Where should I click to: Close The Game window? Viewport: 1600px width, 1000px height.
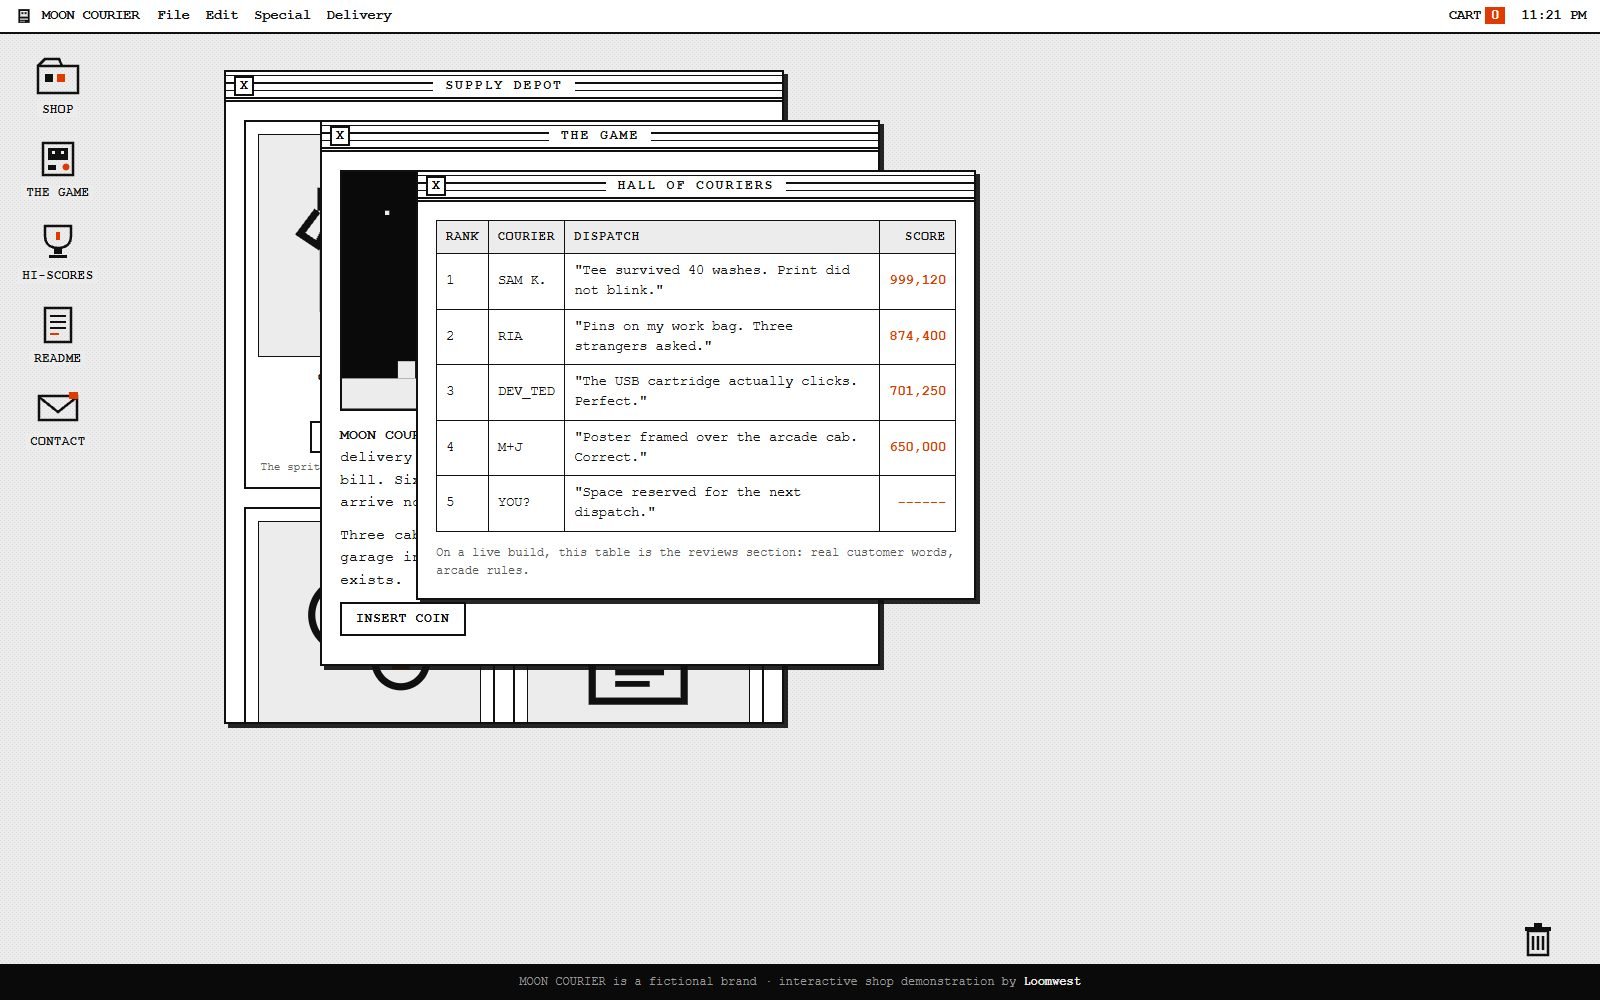tap(340, 135)
